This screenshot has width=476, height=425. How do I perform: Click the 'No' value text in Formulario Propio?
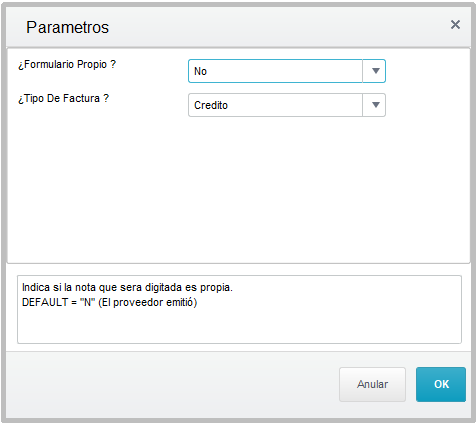tap(200, 71)
